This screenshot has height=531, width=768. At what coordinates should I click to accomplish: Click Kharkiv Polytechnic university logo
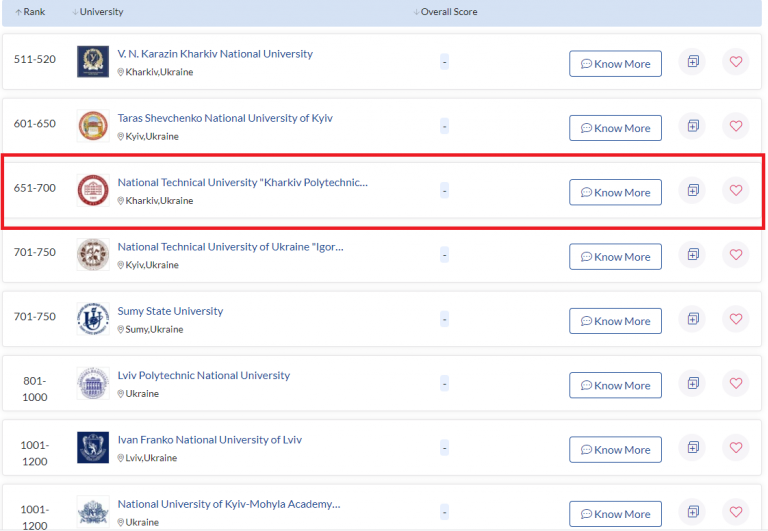(x=93, y=190)
